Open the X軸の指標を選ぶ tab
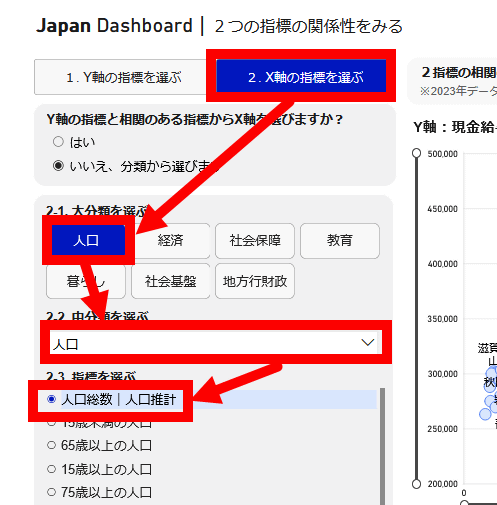 301,76
